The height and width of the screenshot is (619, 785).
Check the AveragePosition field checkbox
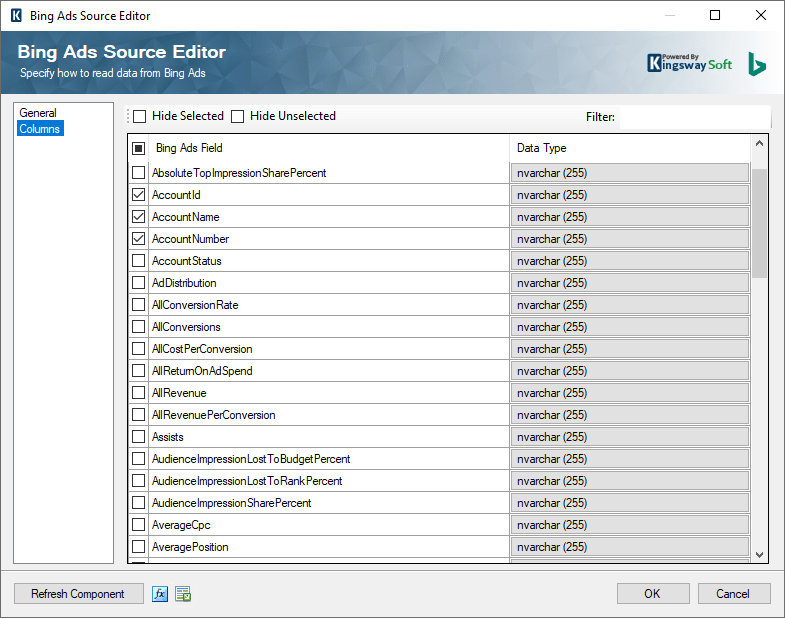click(x=139, y=547)
